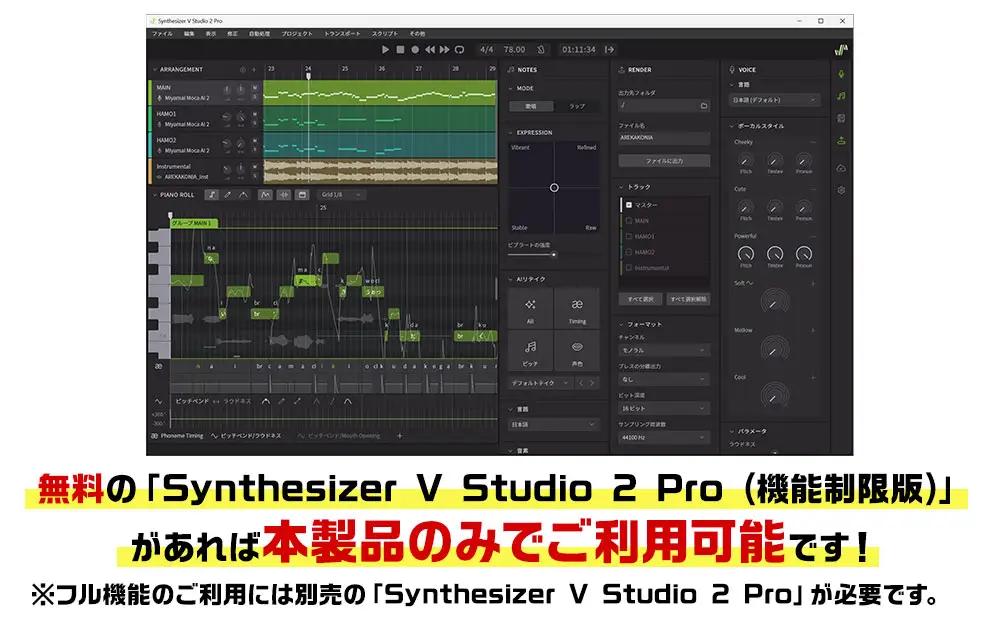Toggle pitch waveform display icon in Piano Roll

coord(265,195)
